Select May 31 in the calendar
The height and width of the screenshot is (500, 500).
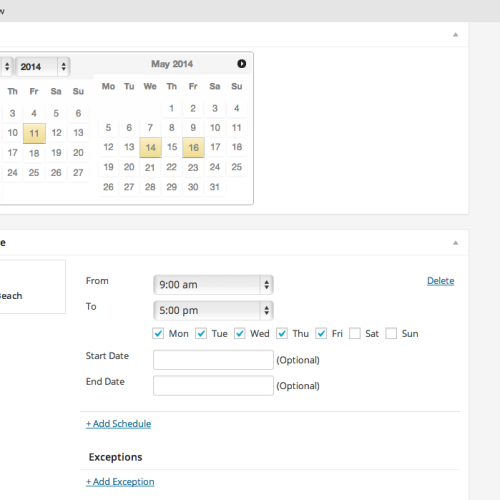coord(215,187)
